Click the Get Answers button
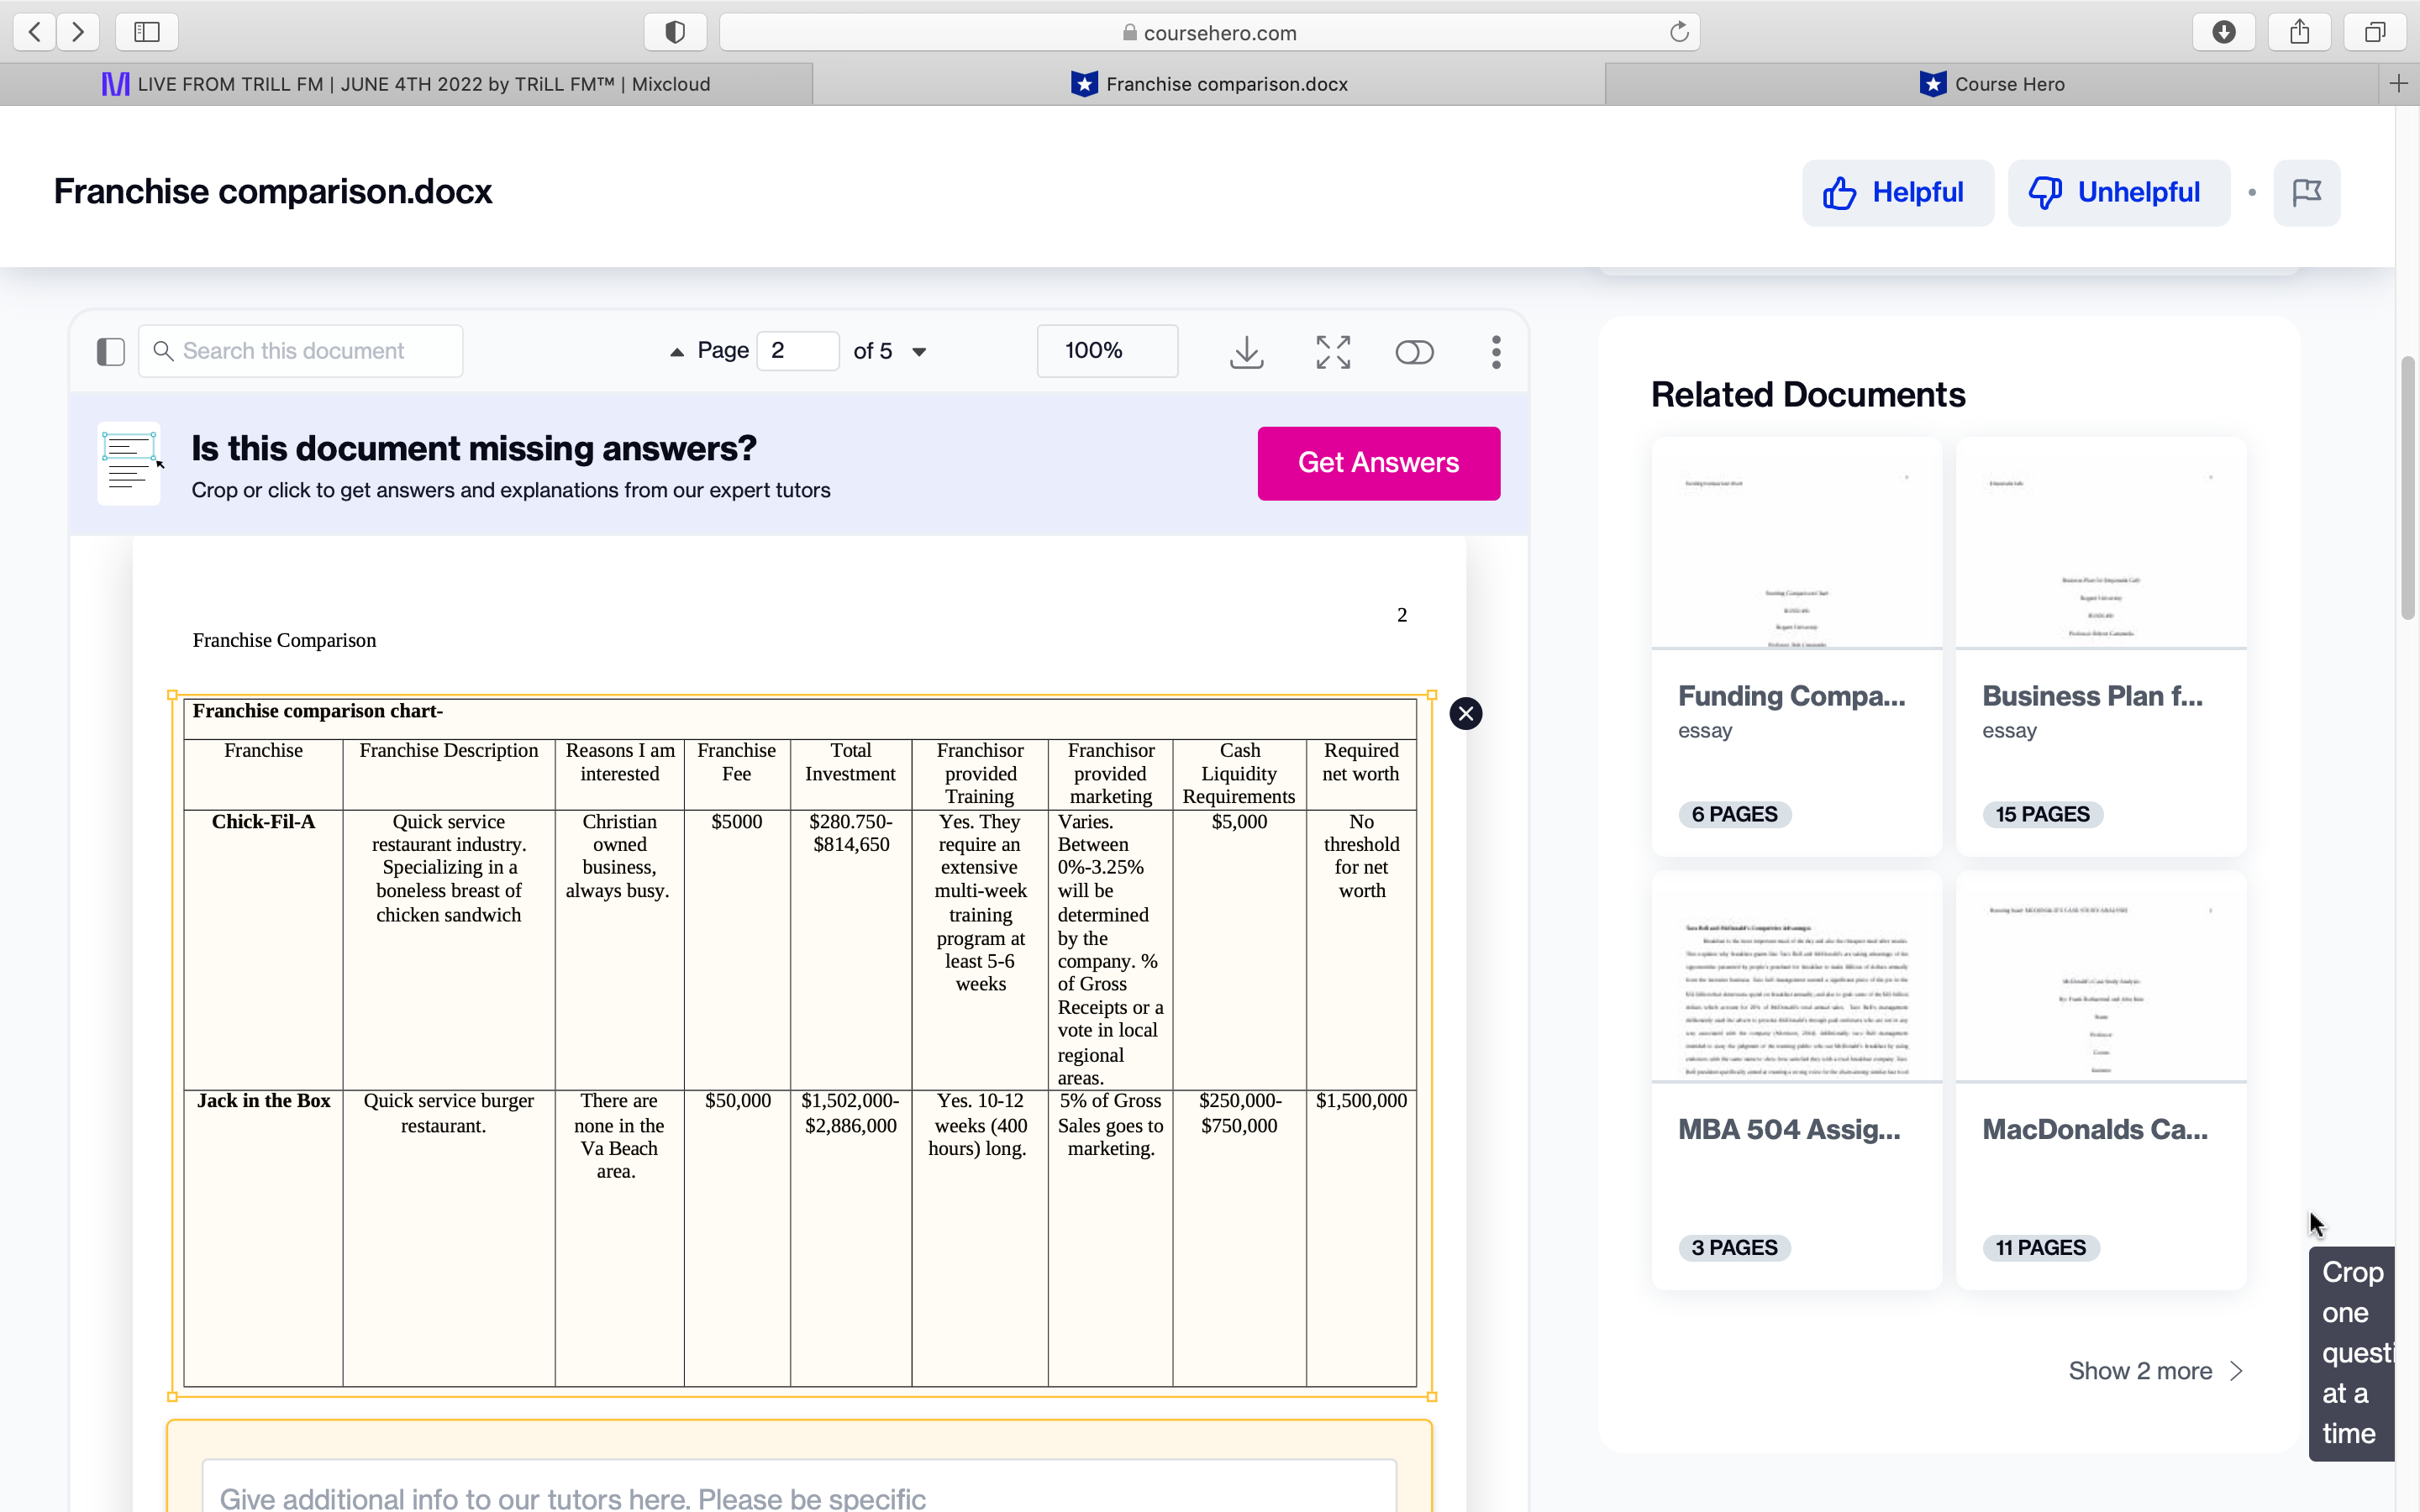Viewport: 2420px width, 1512px height. (1378, 463)
